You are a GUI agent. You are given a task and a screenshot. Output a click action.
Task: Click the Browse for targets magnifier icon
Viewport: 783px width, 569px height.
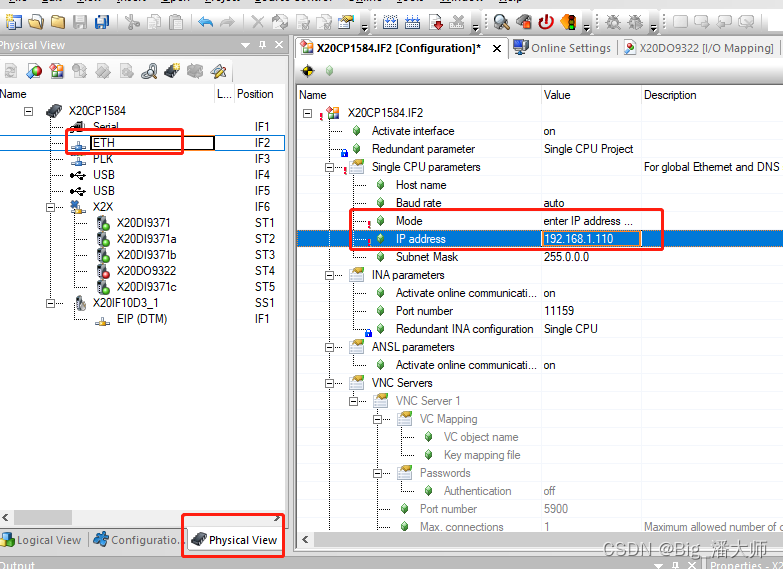(x=501, y=22)
